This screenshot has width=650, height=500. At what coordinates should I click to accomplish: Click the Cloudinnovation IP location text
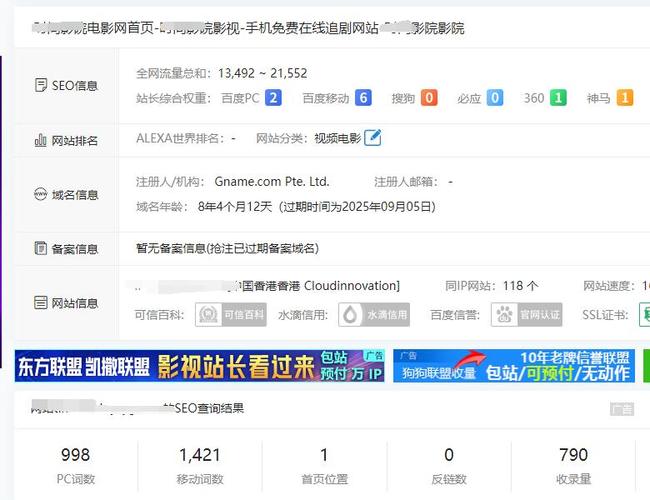[351, 286]
